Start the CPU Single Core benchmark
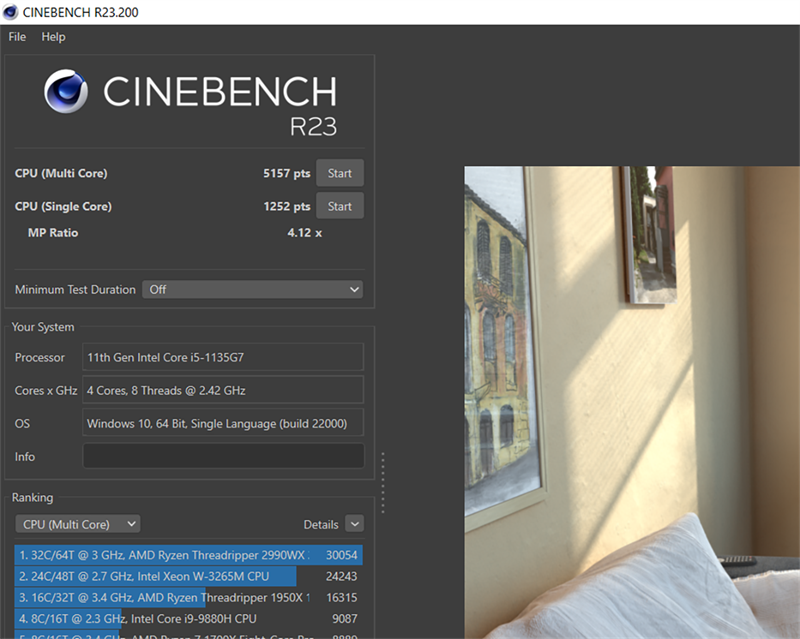 point(339,206)
